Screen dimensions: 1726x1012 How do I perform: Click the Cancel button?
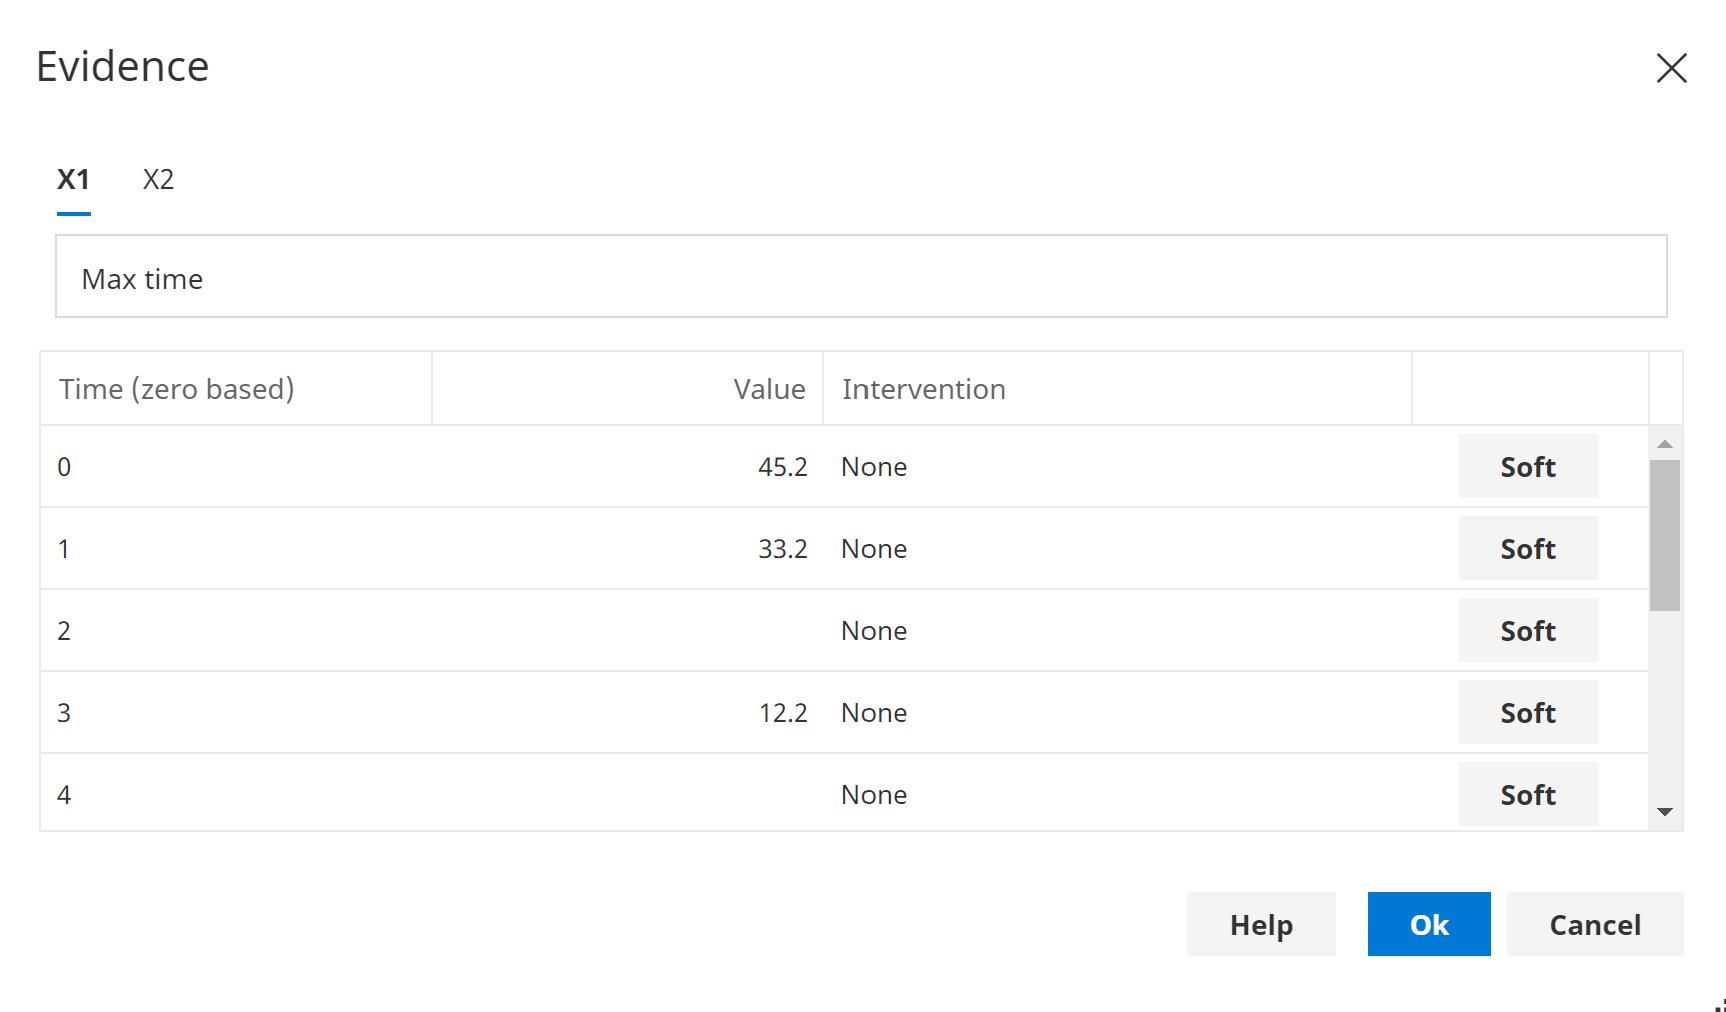(x=1594, y=924)
